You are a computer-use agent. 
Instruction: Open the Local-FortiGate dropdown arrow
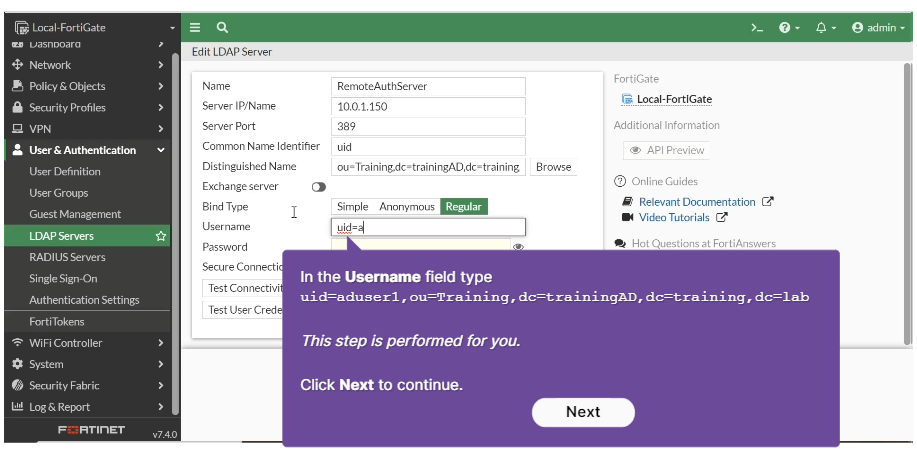click(173, 28)
